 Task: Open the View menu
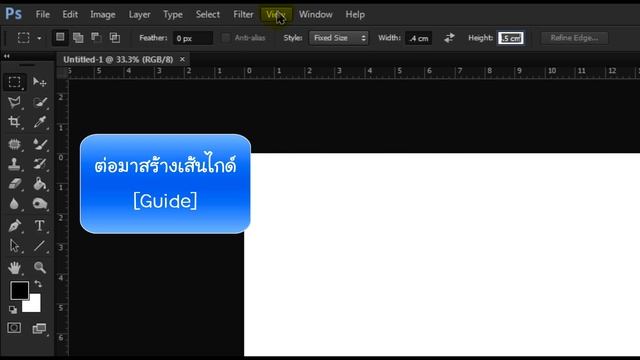(x=276, y=15)
